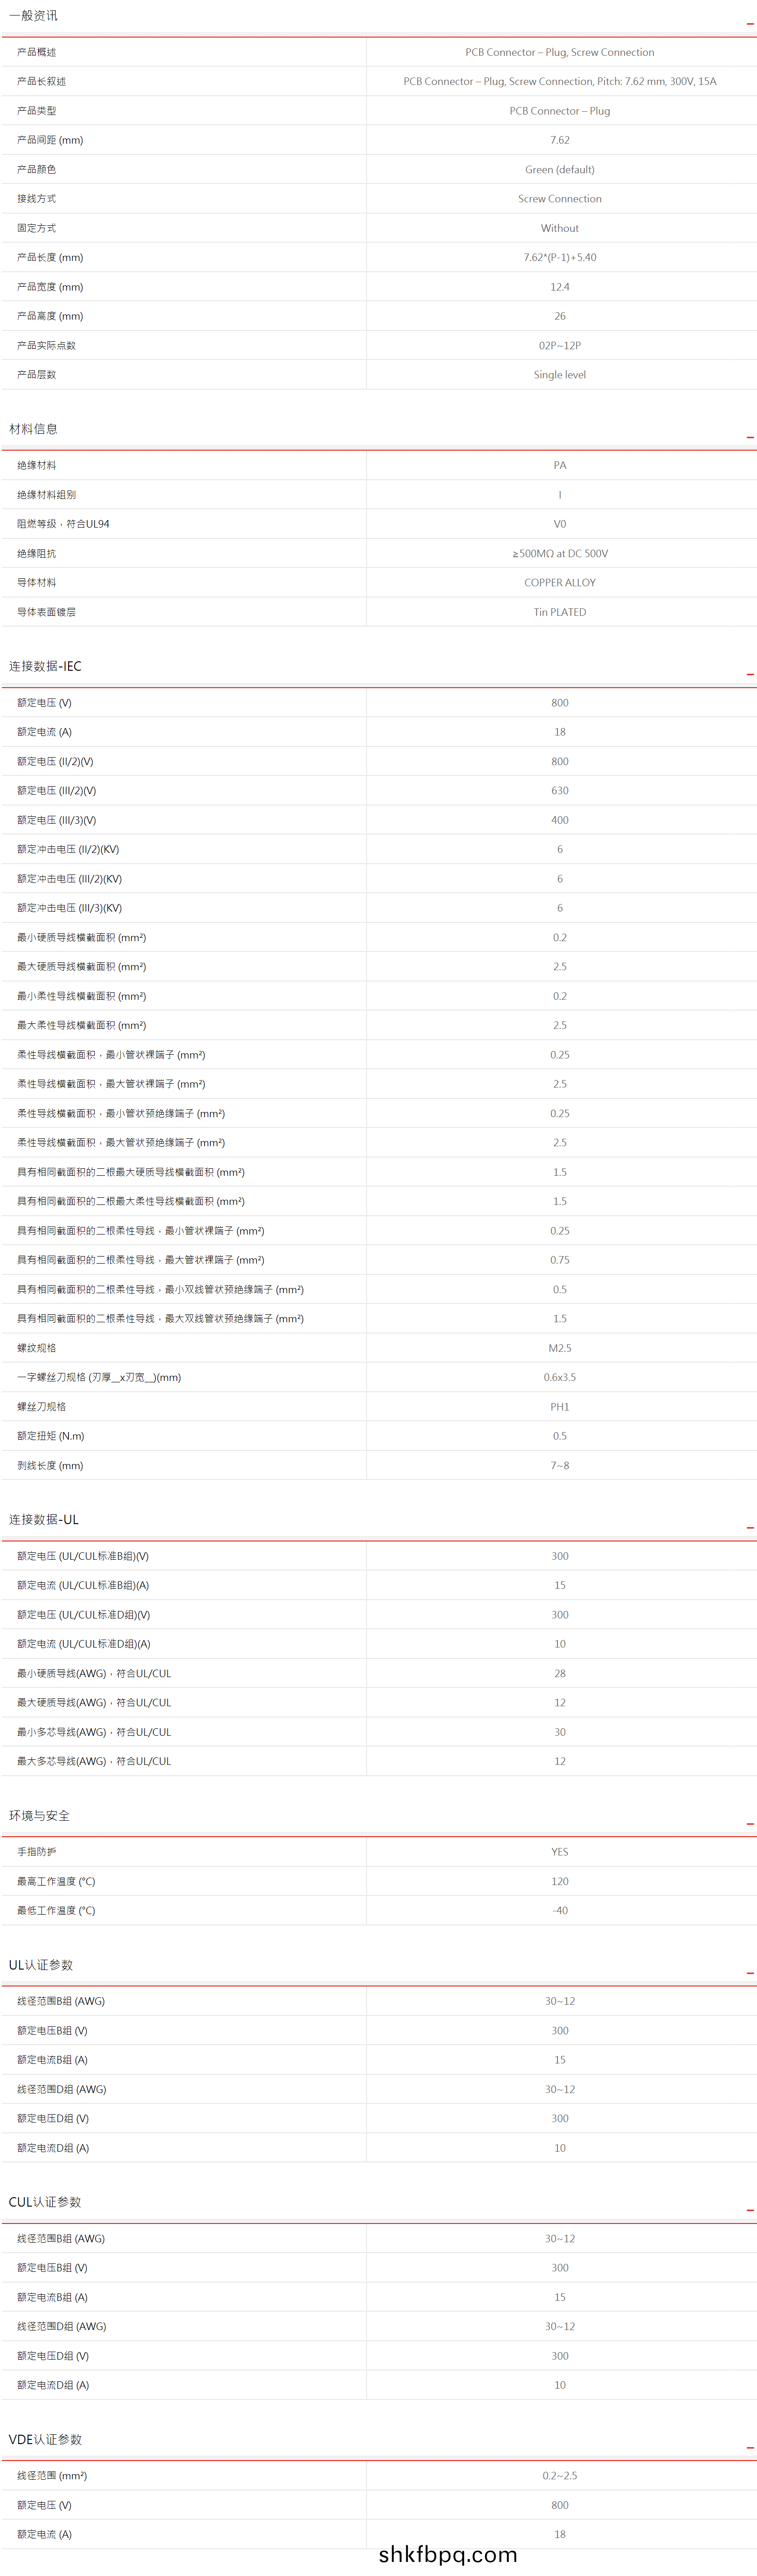757x2576 pixels.
Task: Collapse the 连接数据-IEC section via minus icon
Action: point(749,674)
